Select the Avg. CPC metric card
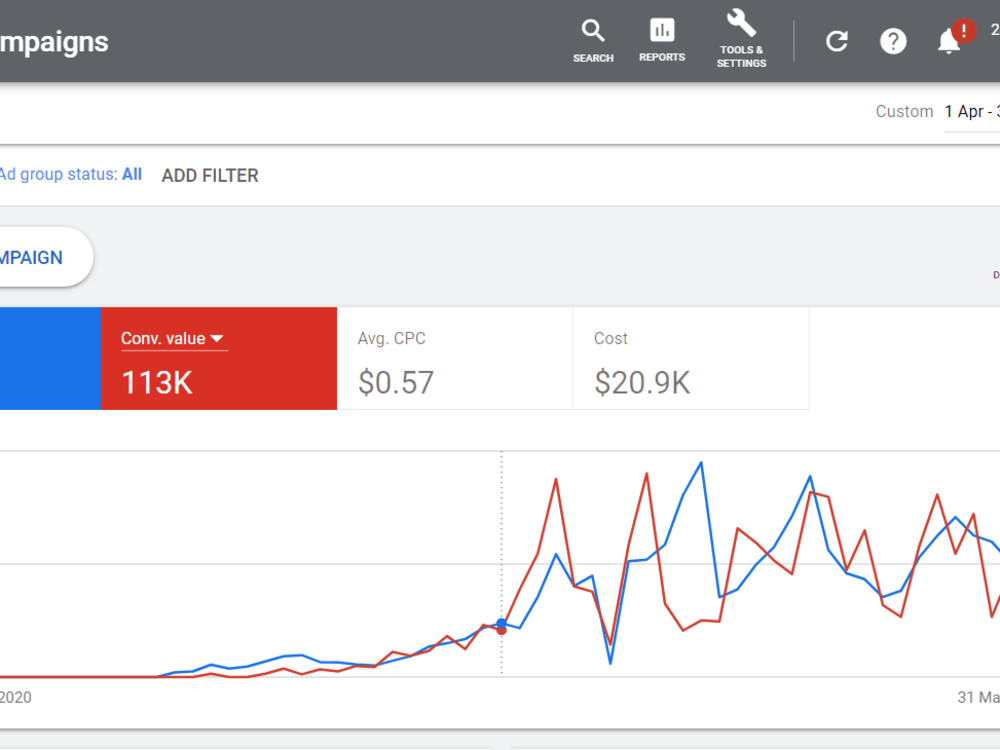This screenshot has width=1000, height=750. click(455, 358)
